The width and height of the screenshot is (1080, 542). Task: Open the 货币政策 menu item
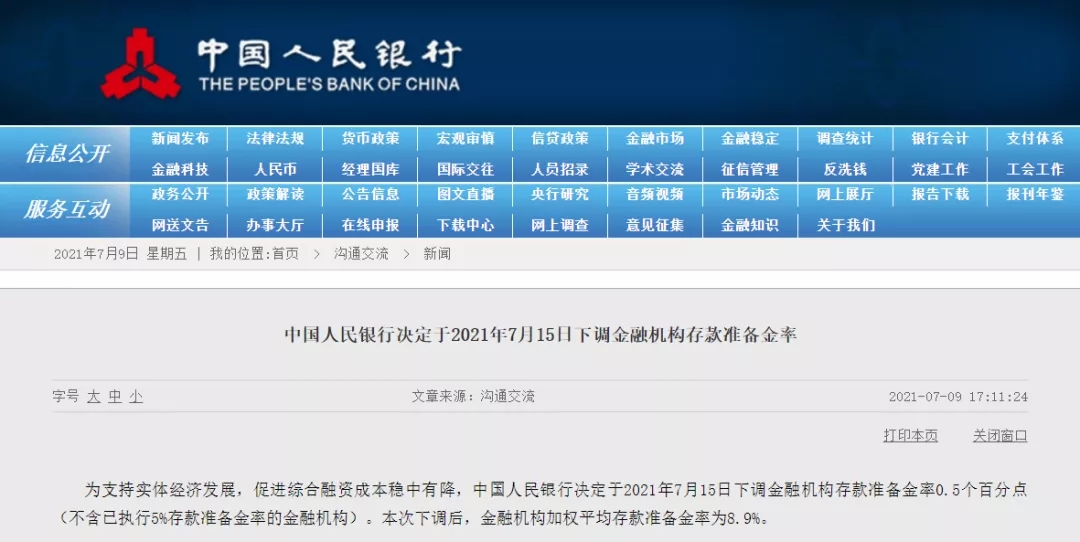point(370,139)
